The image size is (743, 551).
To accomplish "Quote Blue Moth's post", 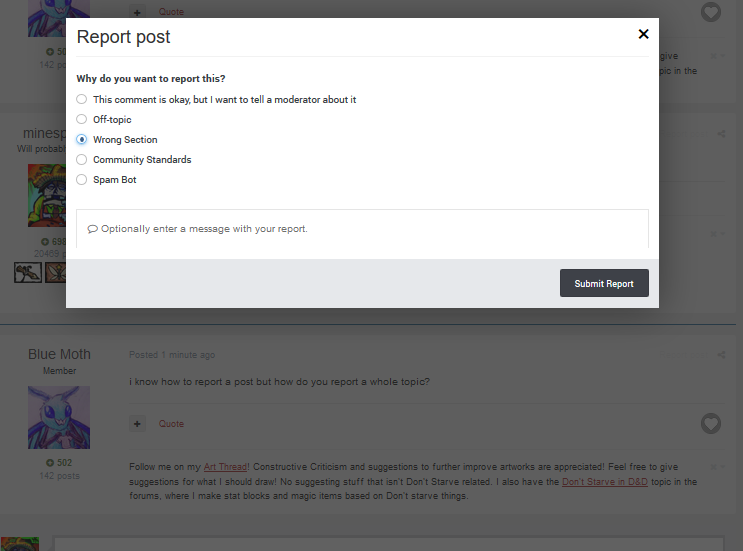I will (x=171, y=424).
